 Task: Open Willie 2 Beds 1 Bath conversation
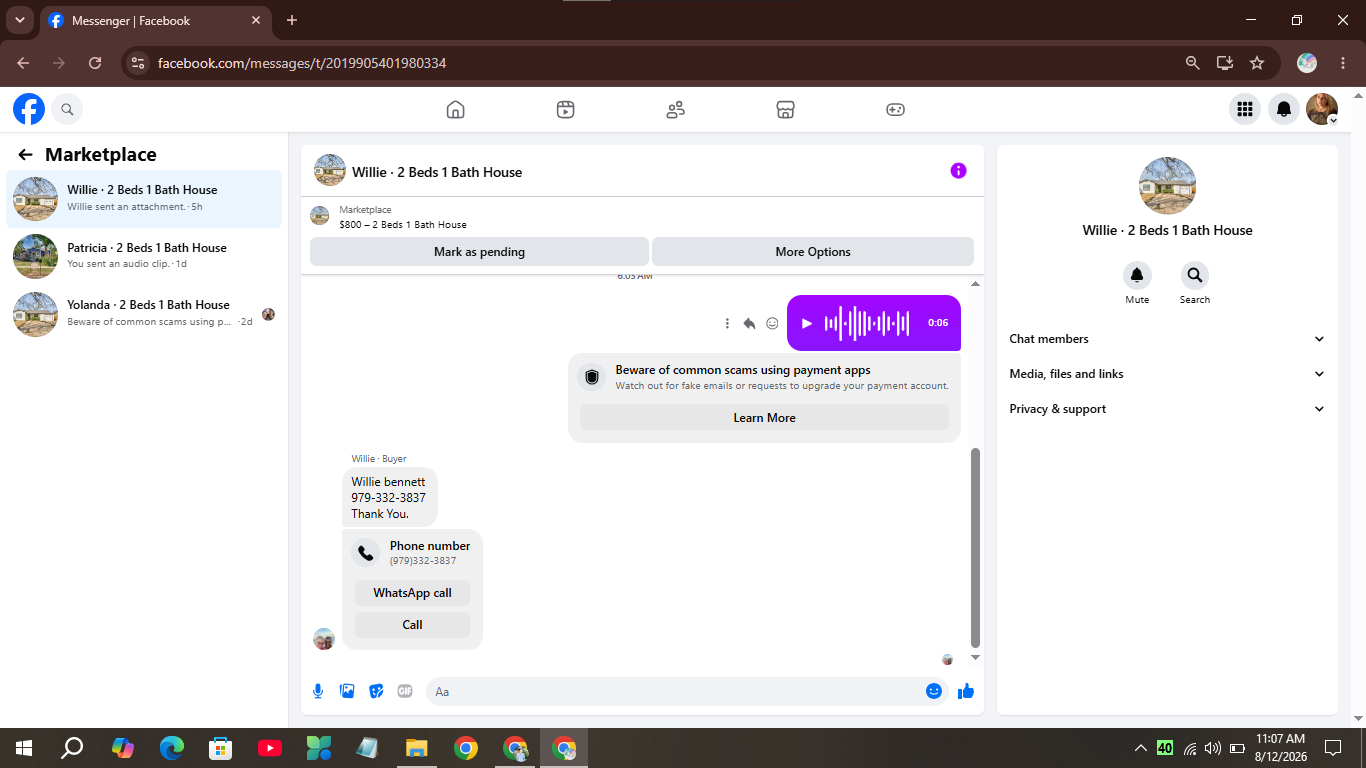(x=144, y=199)
